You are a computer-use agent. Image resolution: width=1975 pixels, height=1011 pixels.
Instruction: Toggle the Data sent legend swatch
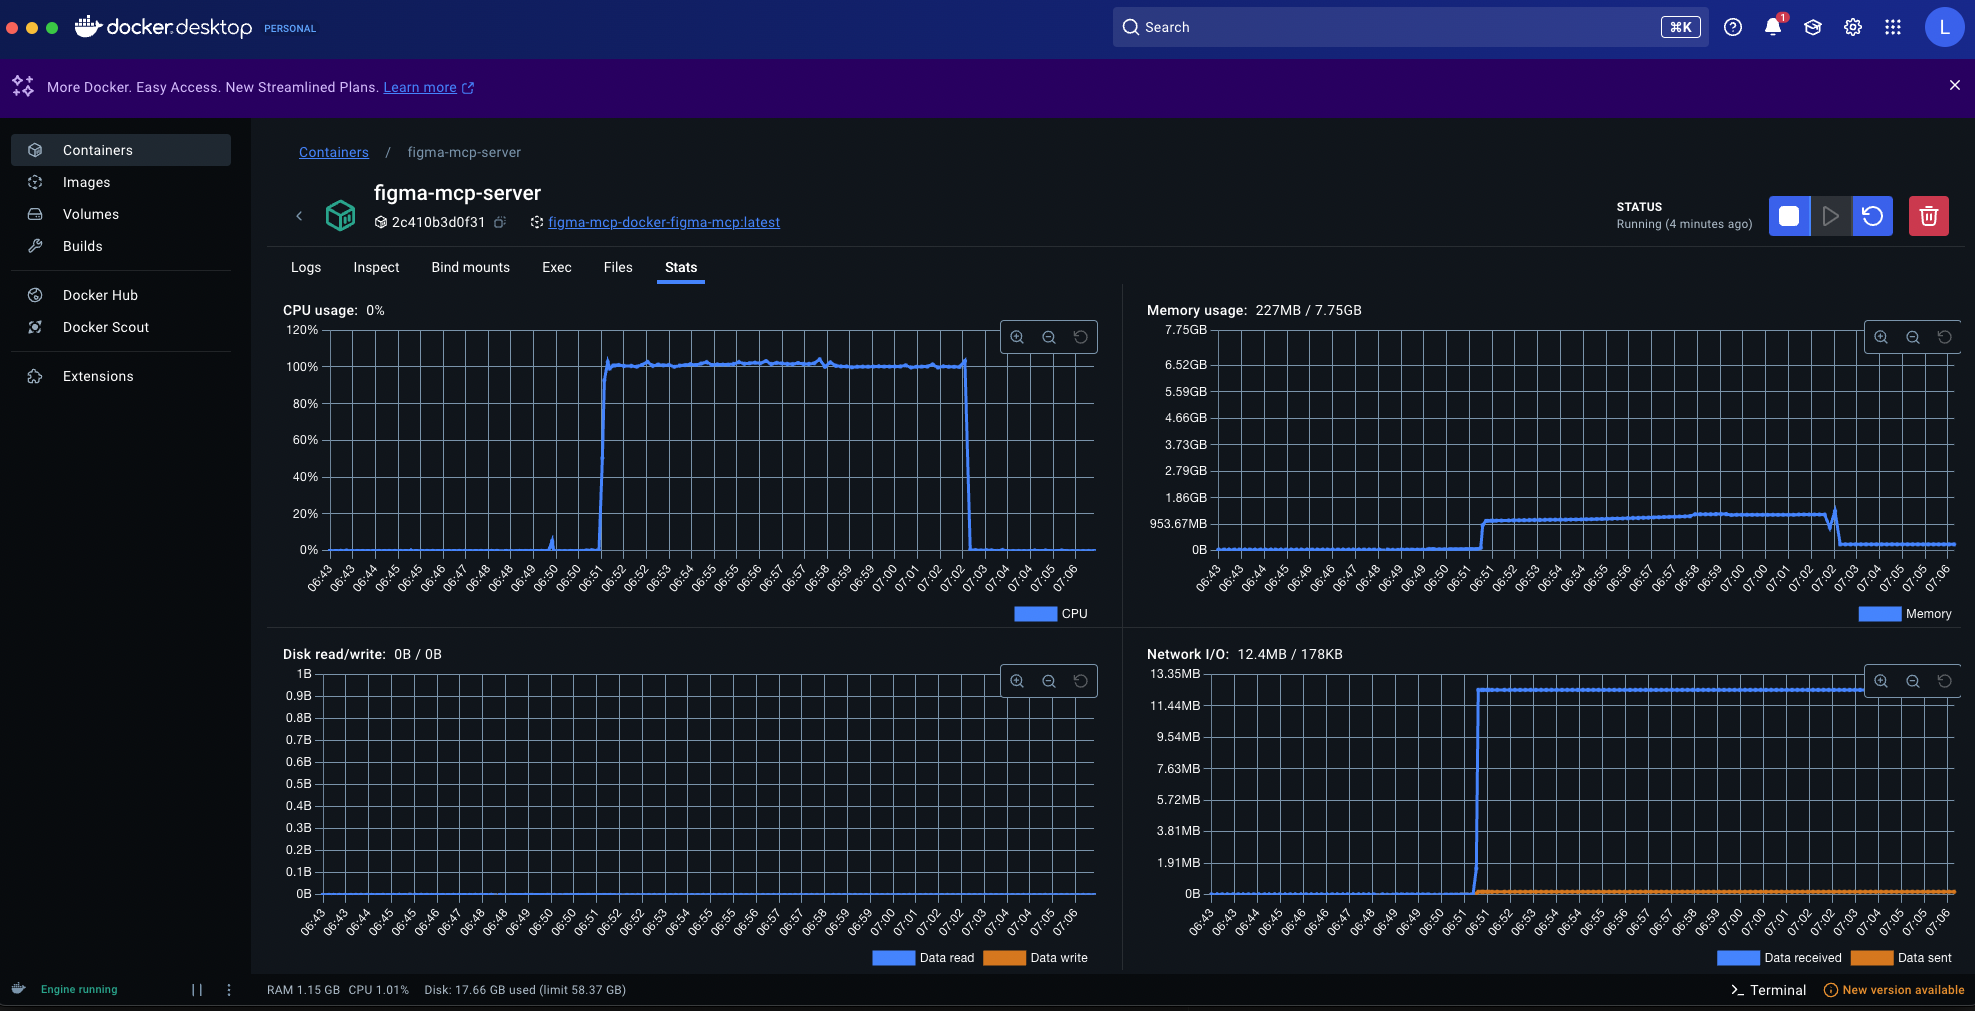coord(1872,958)
